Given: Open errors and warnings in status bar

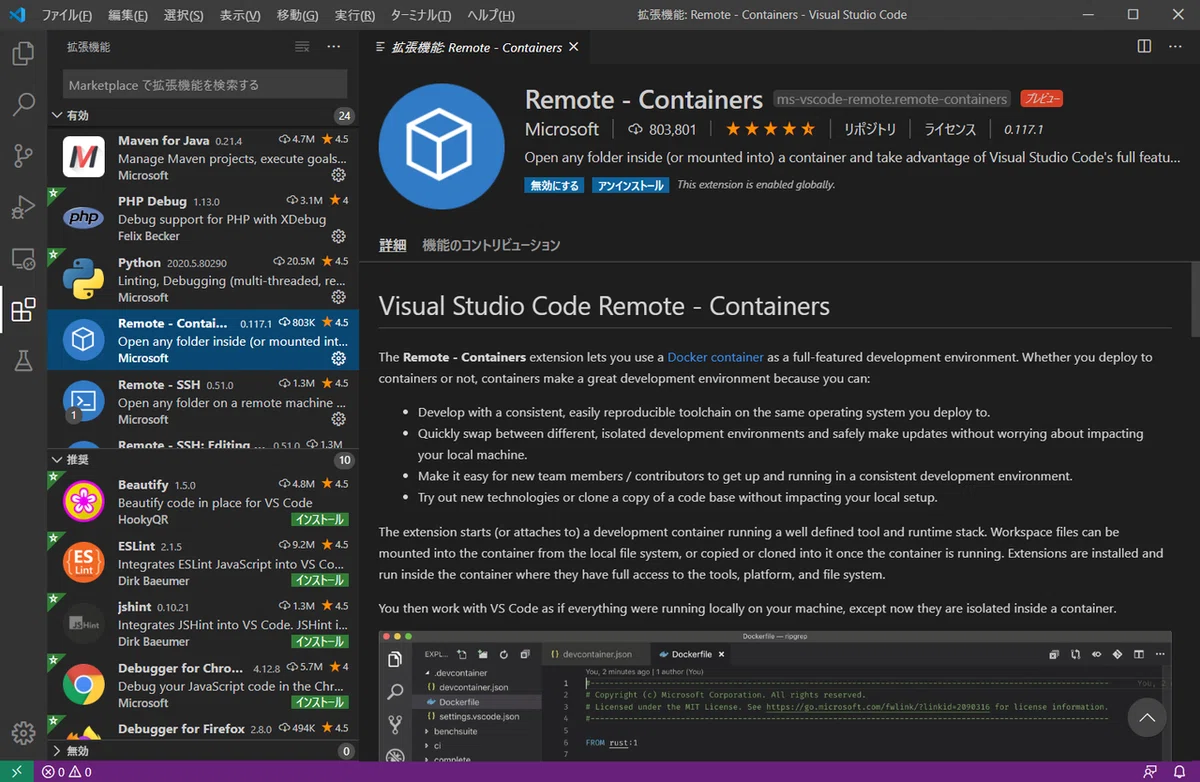Looking at the screenshot, I should [66, 772].
